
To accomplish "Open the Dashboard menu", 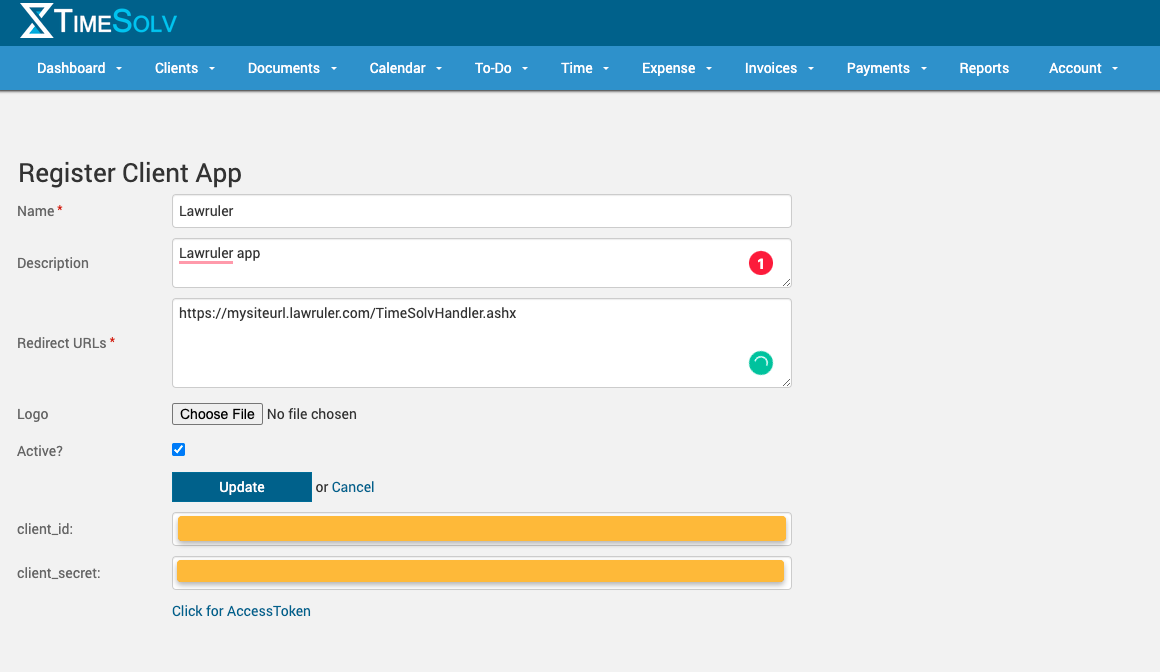I will coord(71,68).
